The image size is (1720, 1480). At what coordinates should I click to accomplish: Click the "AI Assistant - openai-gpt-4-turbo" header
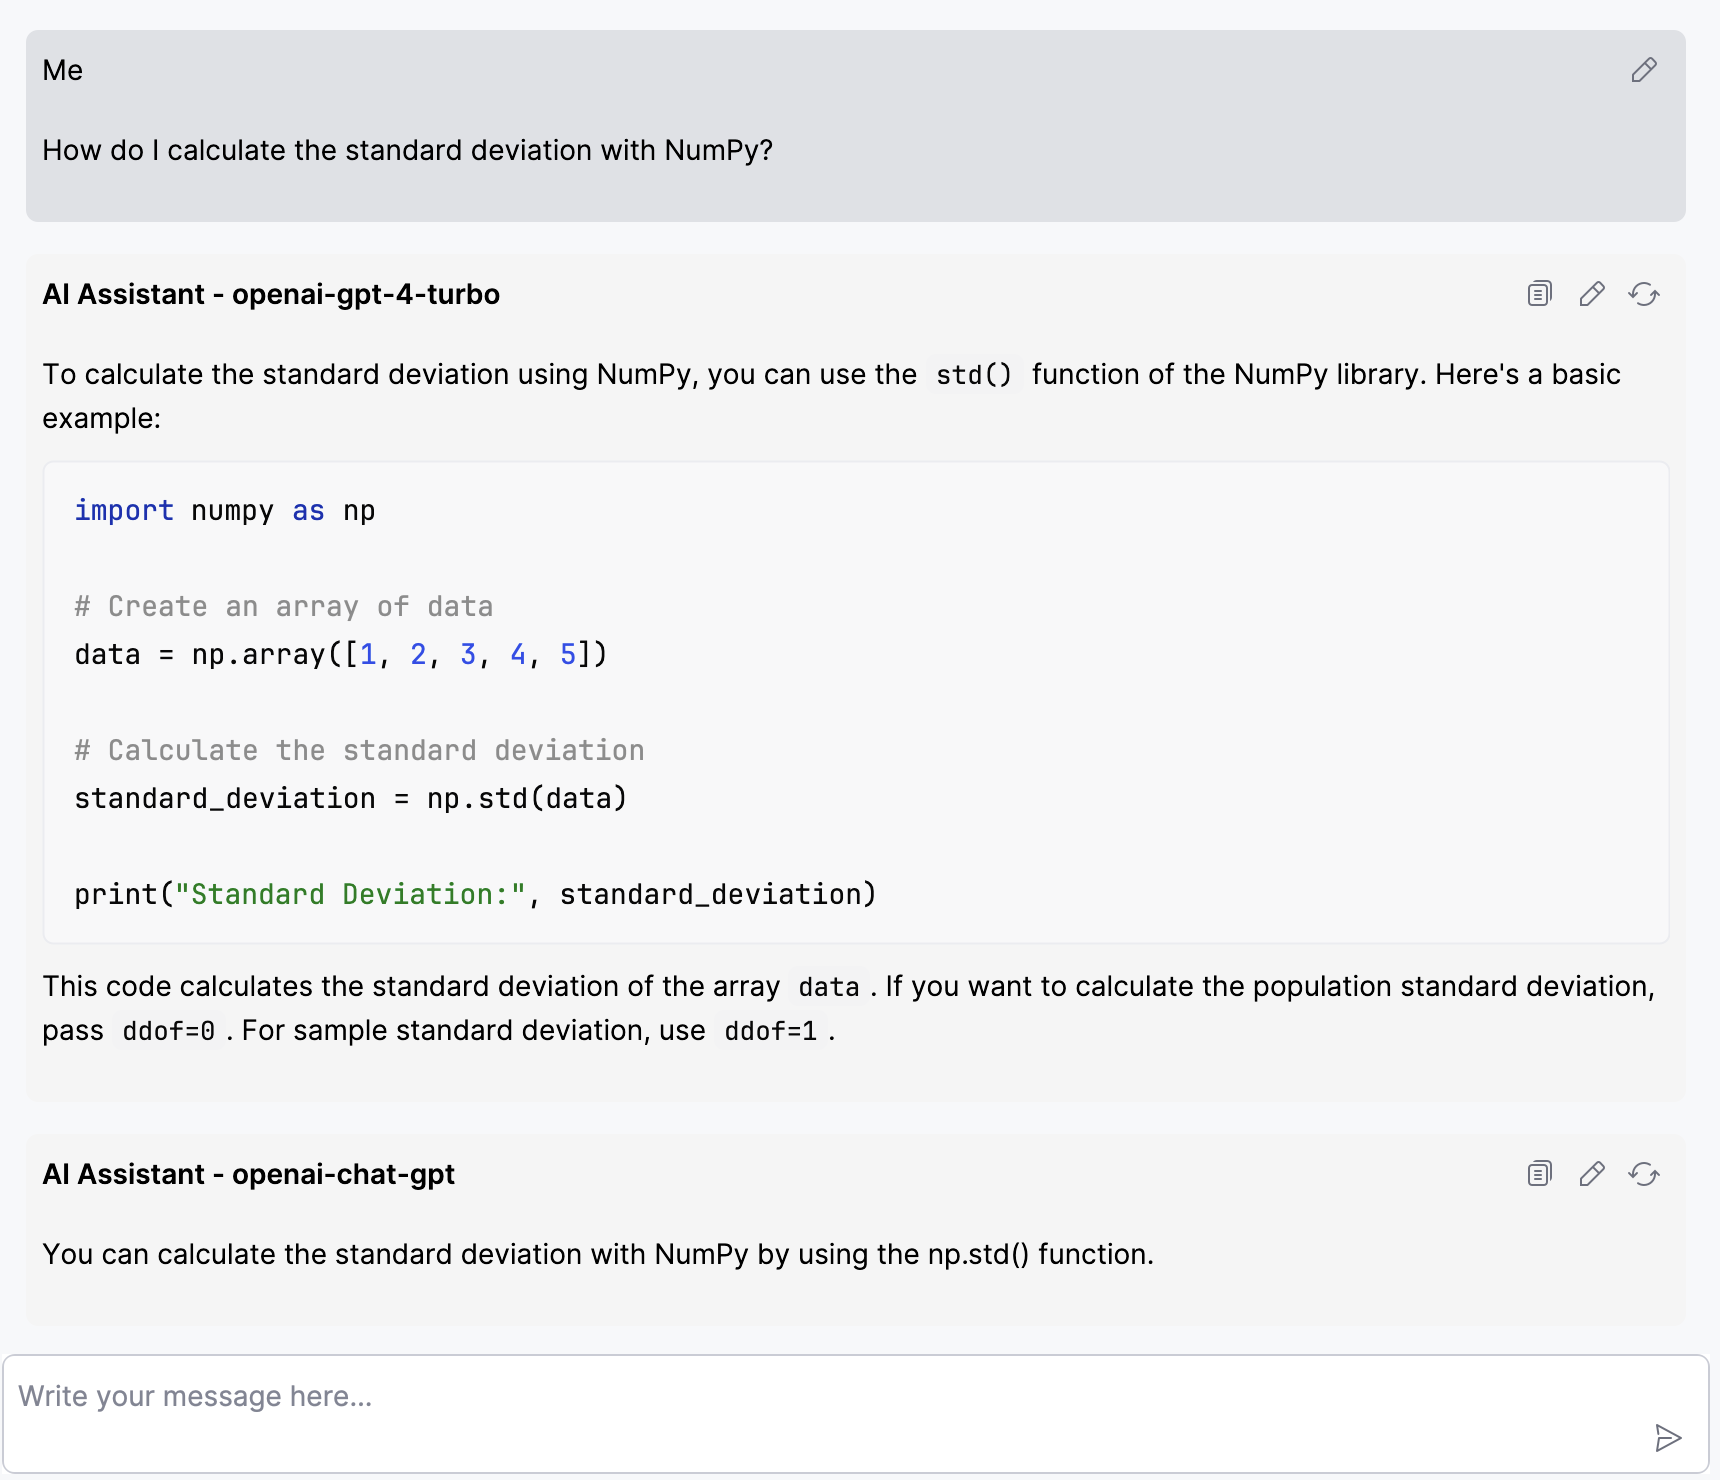click(271, 294)
